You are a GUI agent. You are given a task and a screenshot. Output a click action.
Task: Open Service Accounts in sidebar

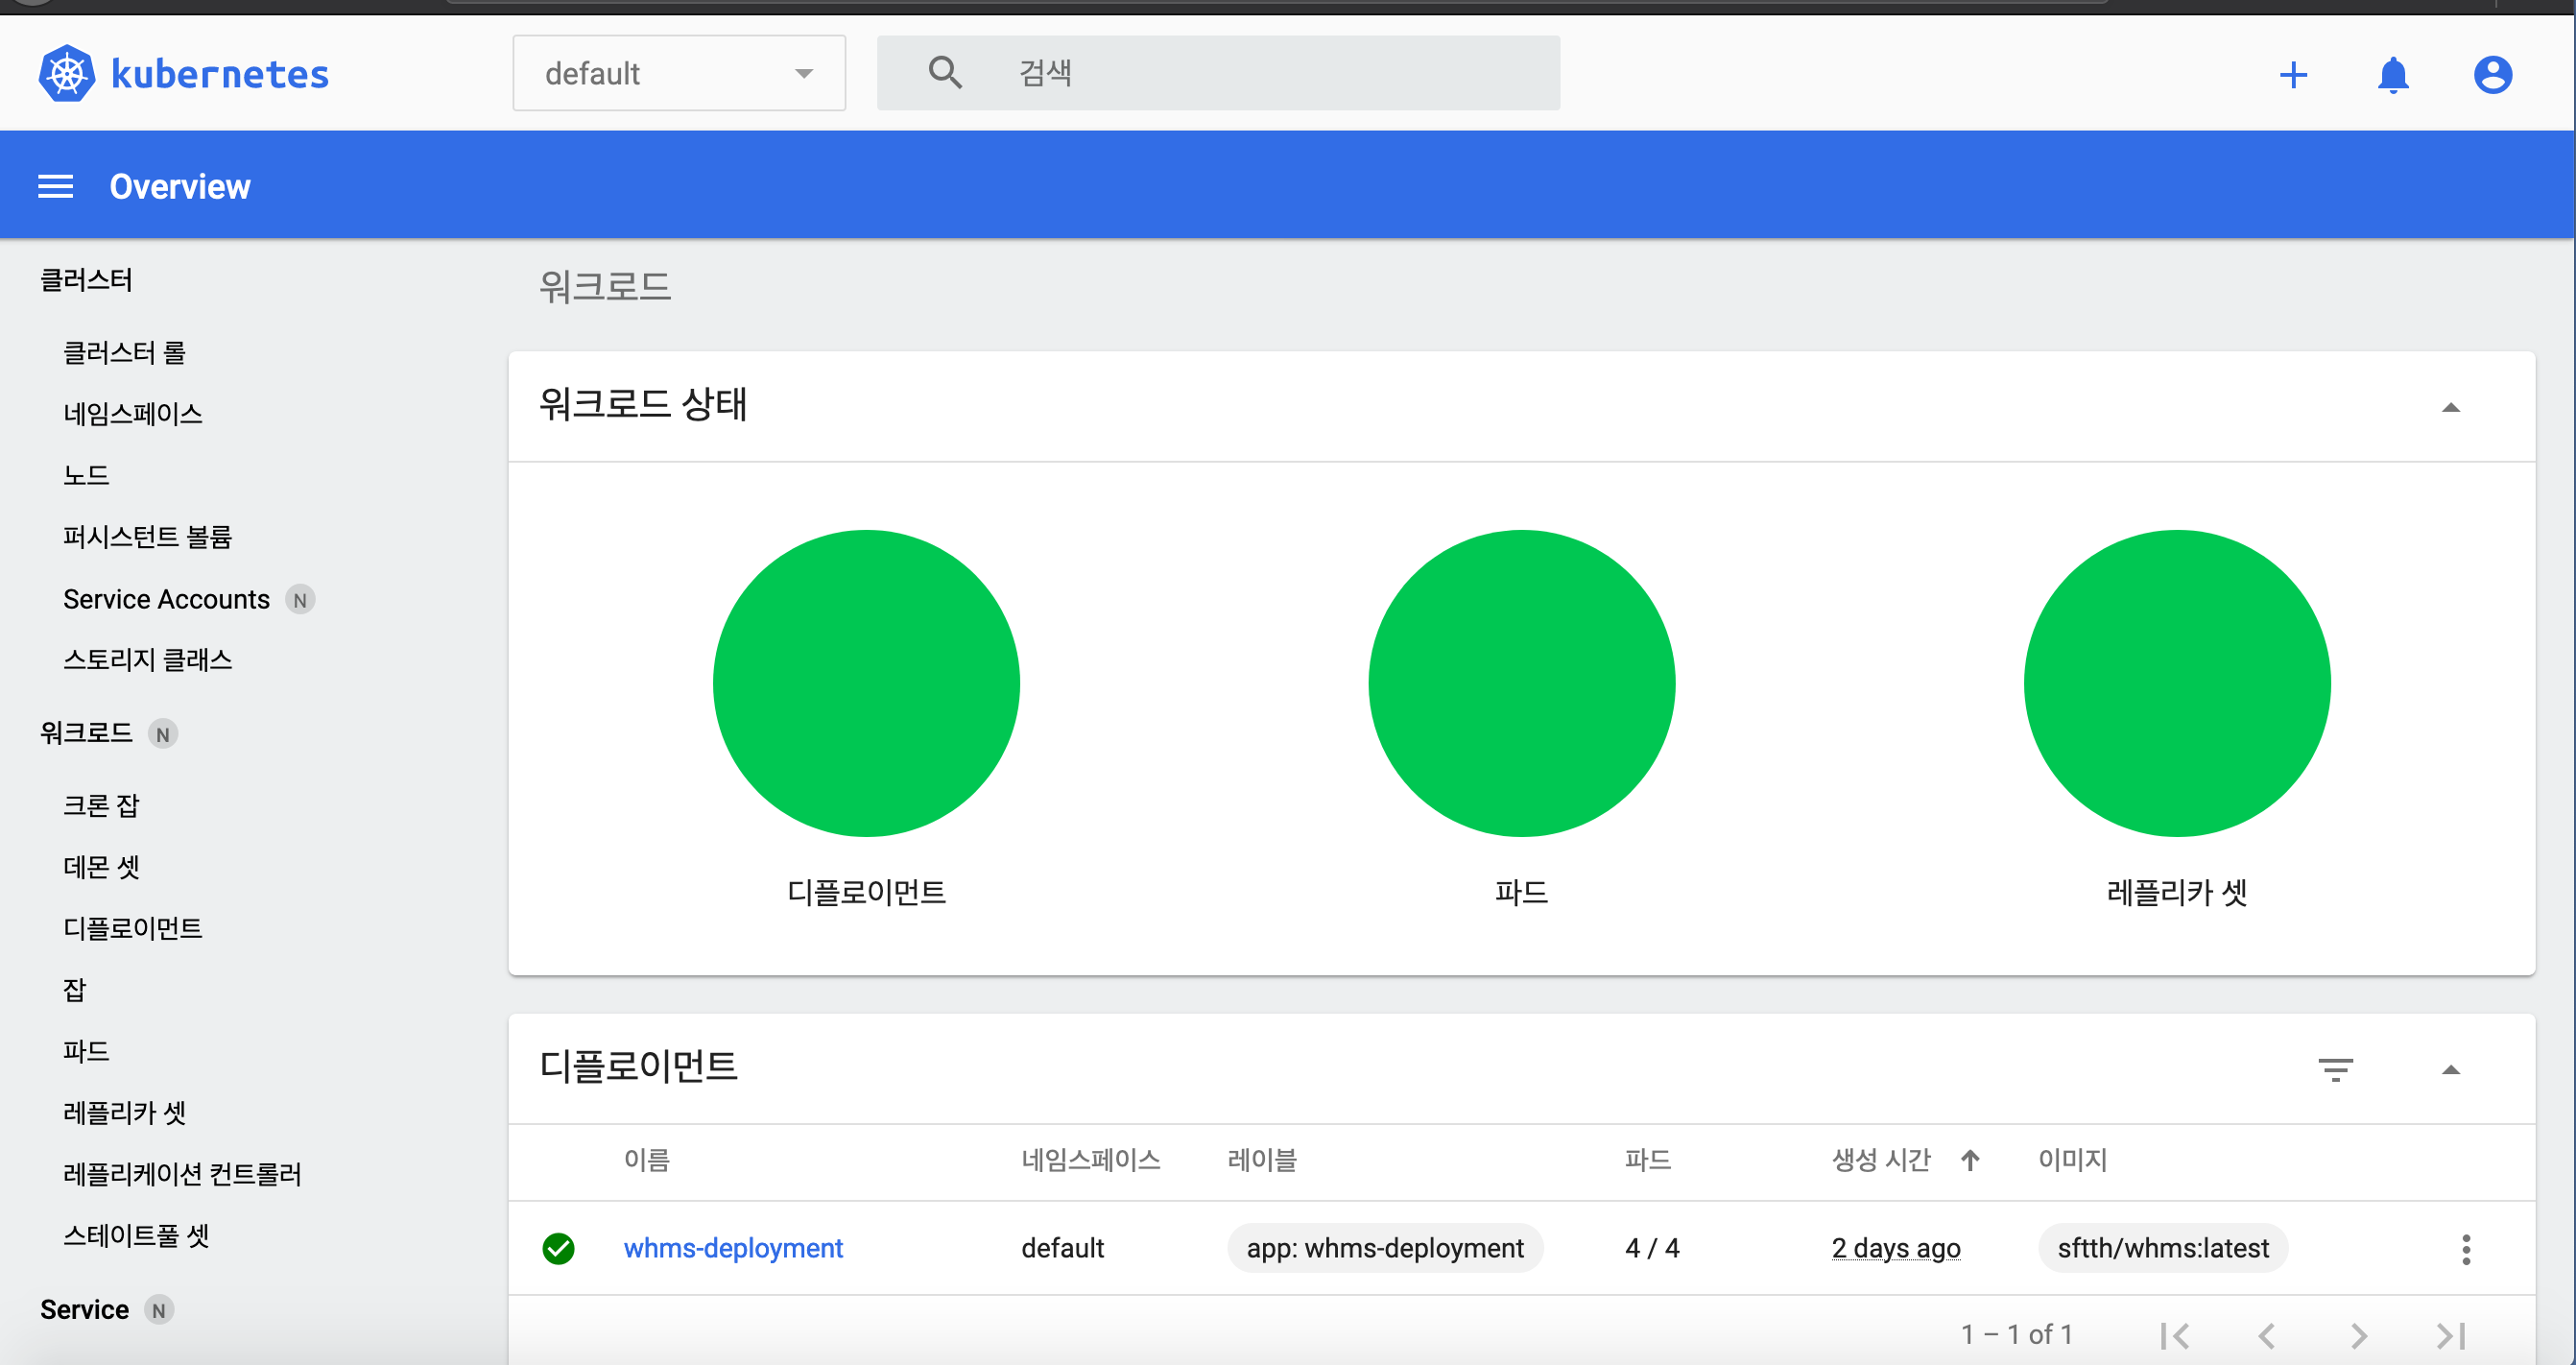point(166,599)
